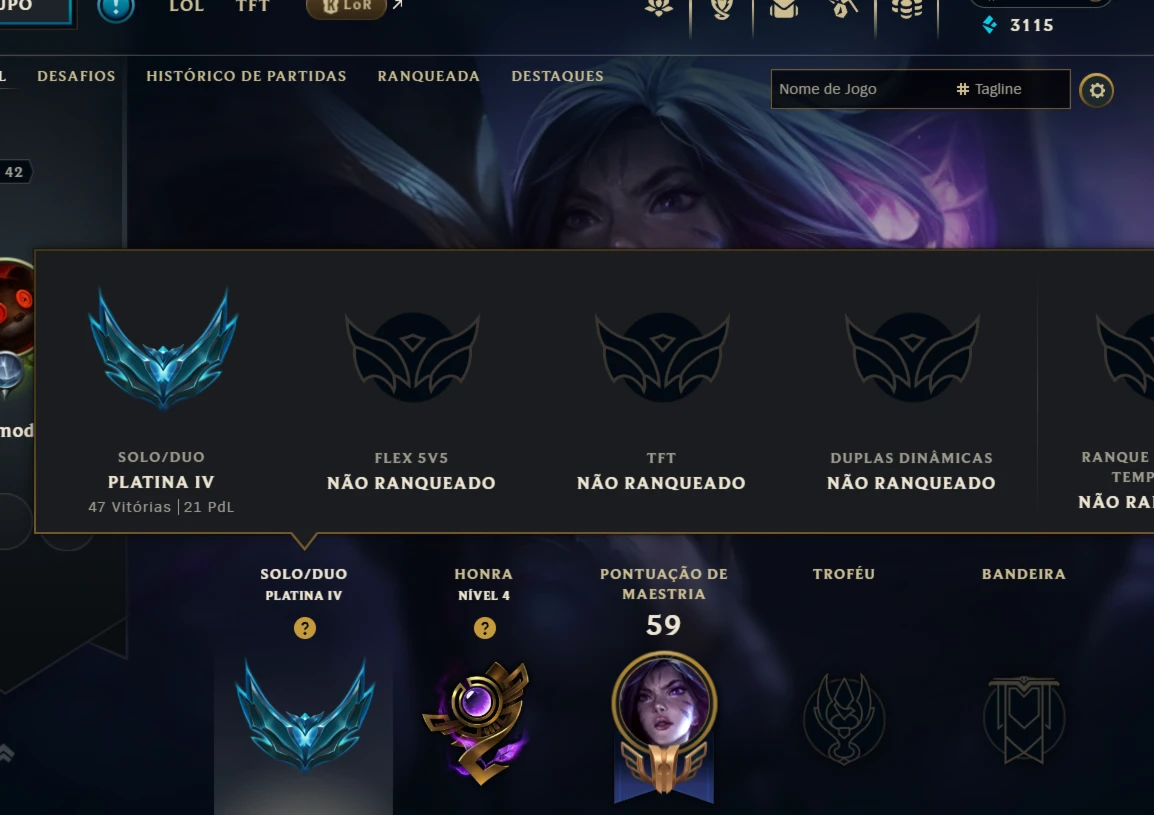This screenshot has height=815, width=1154.
Task: Select LOL in the top navigation
Action: tap(186, 7)
